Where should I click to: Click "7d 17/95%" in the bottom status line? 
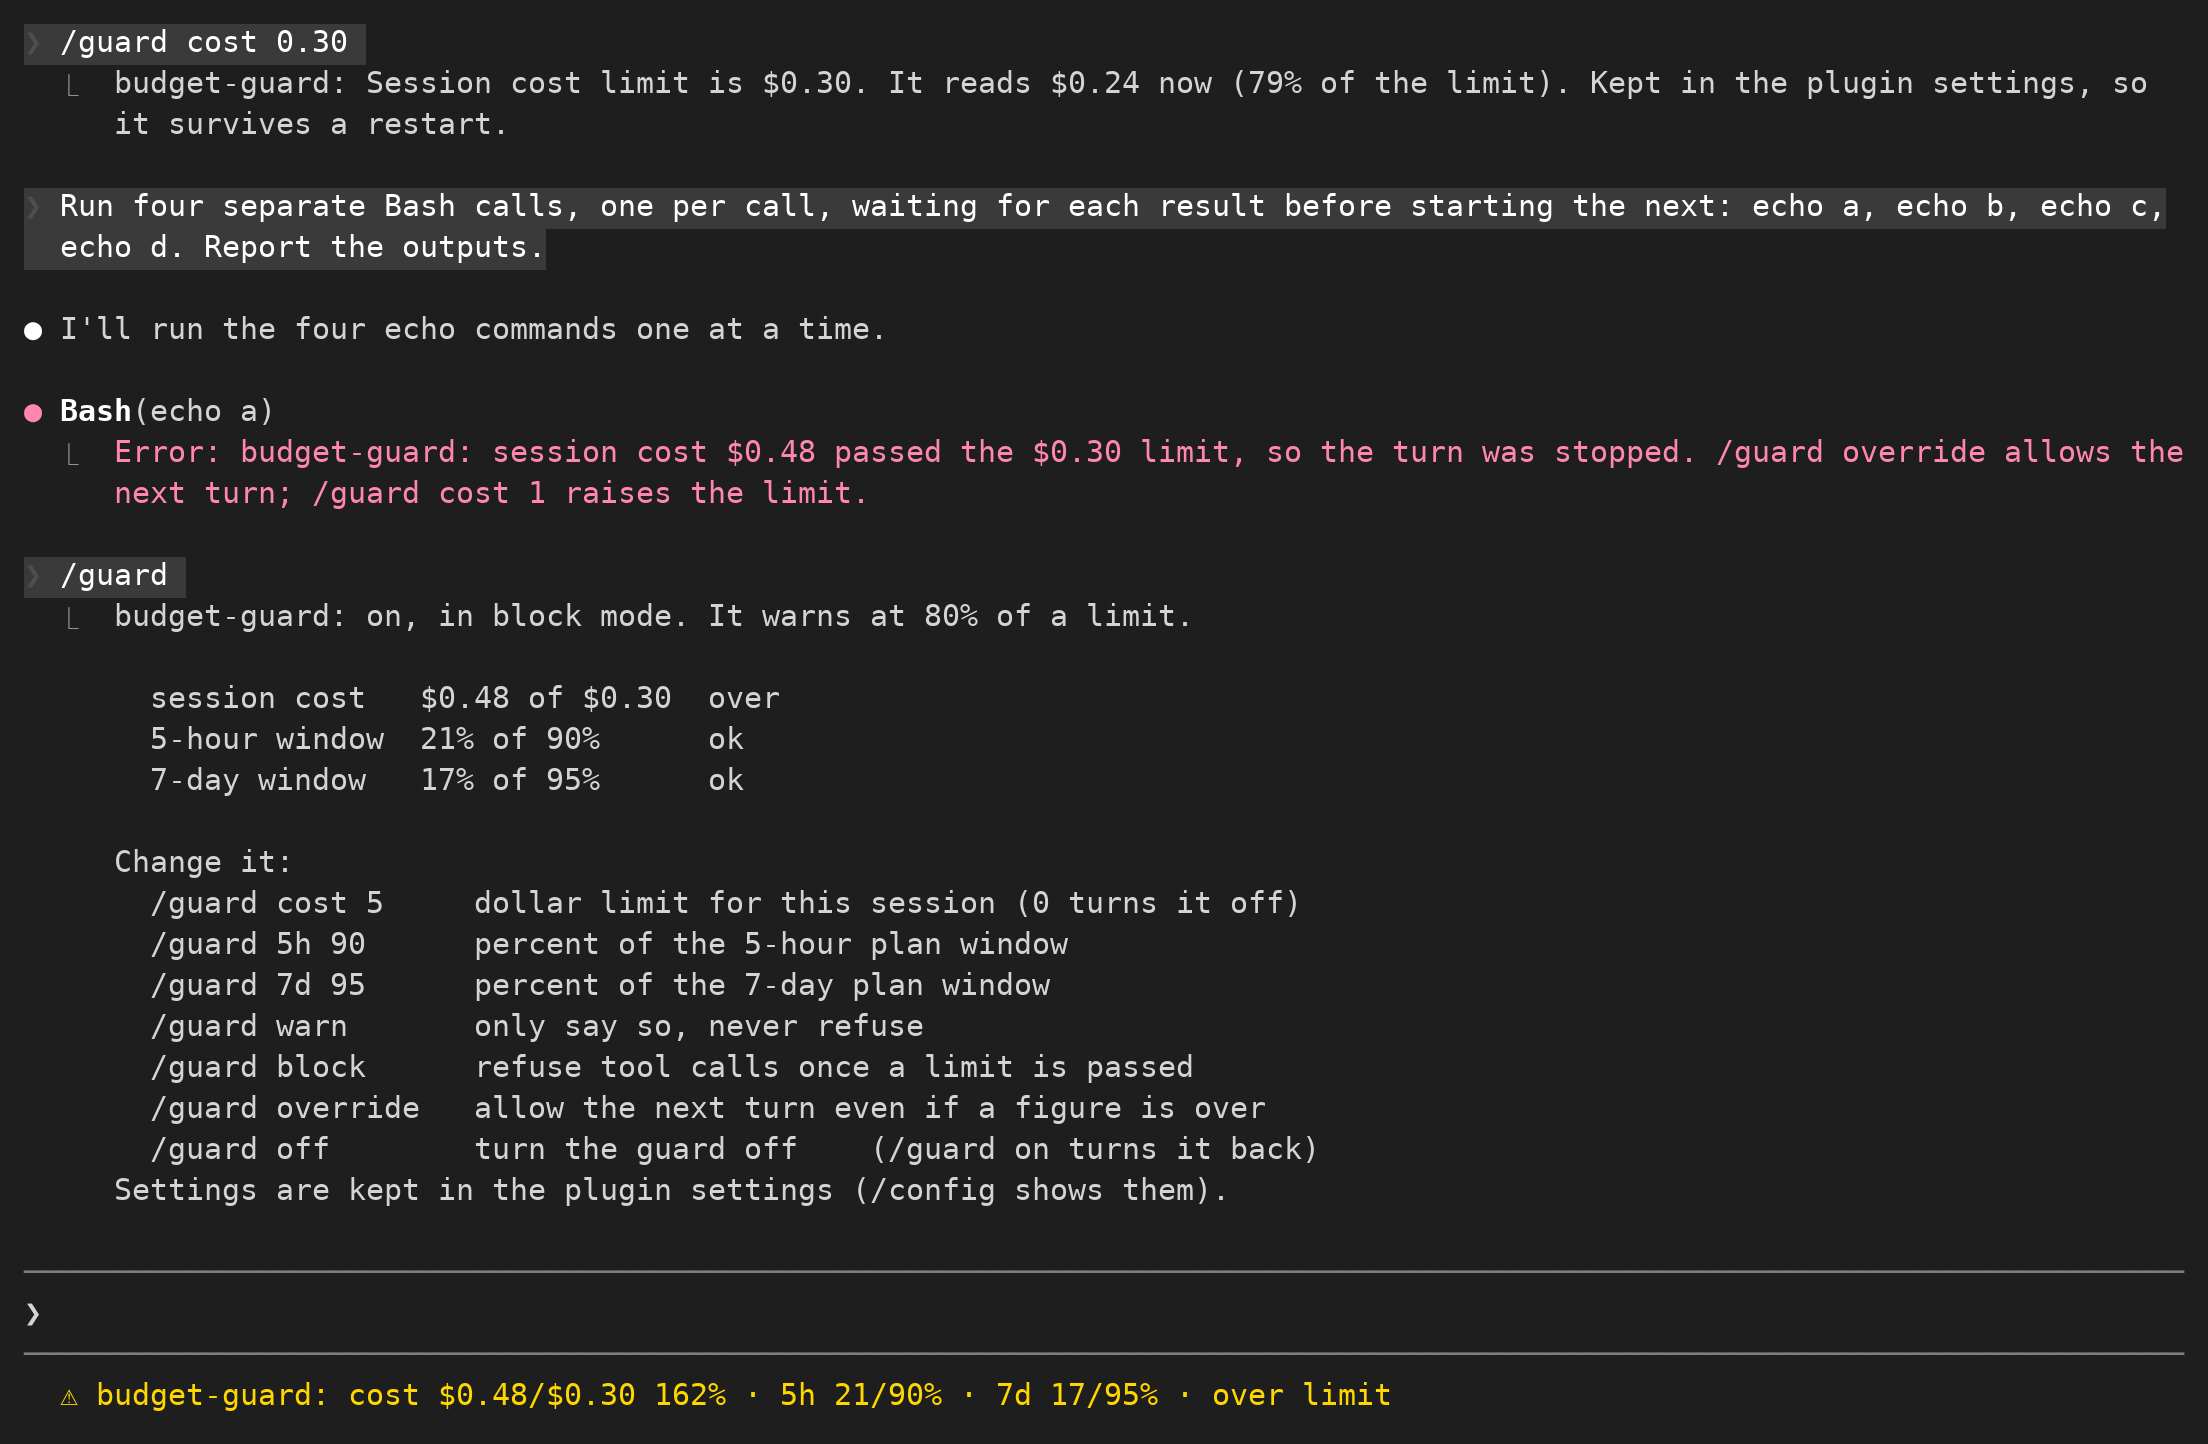tap(1077, 1395)
